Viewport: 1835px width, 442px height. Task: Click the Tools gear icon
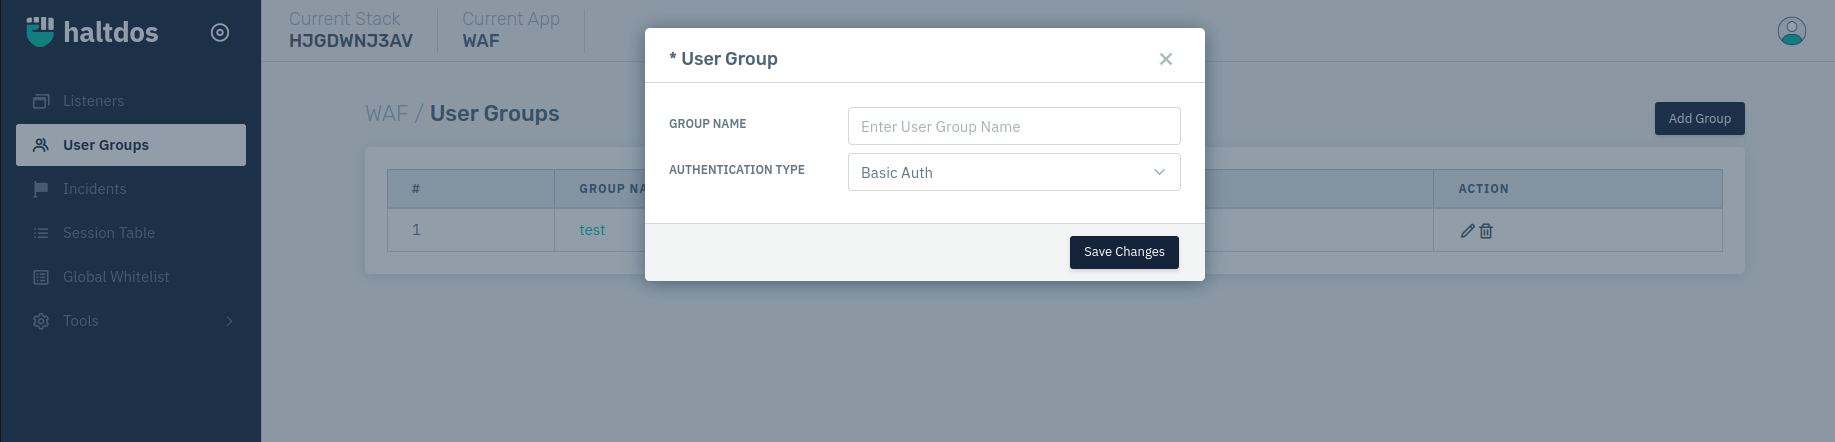click(x=41, y=321)
